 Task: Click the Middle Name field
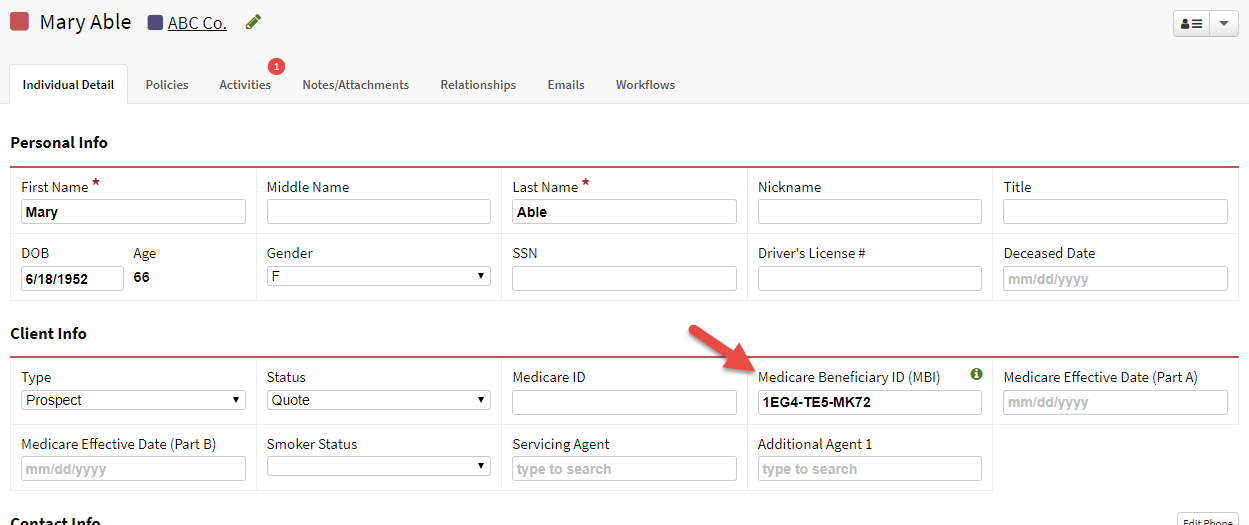coord(379,212)
